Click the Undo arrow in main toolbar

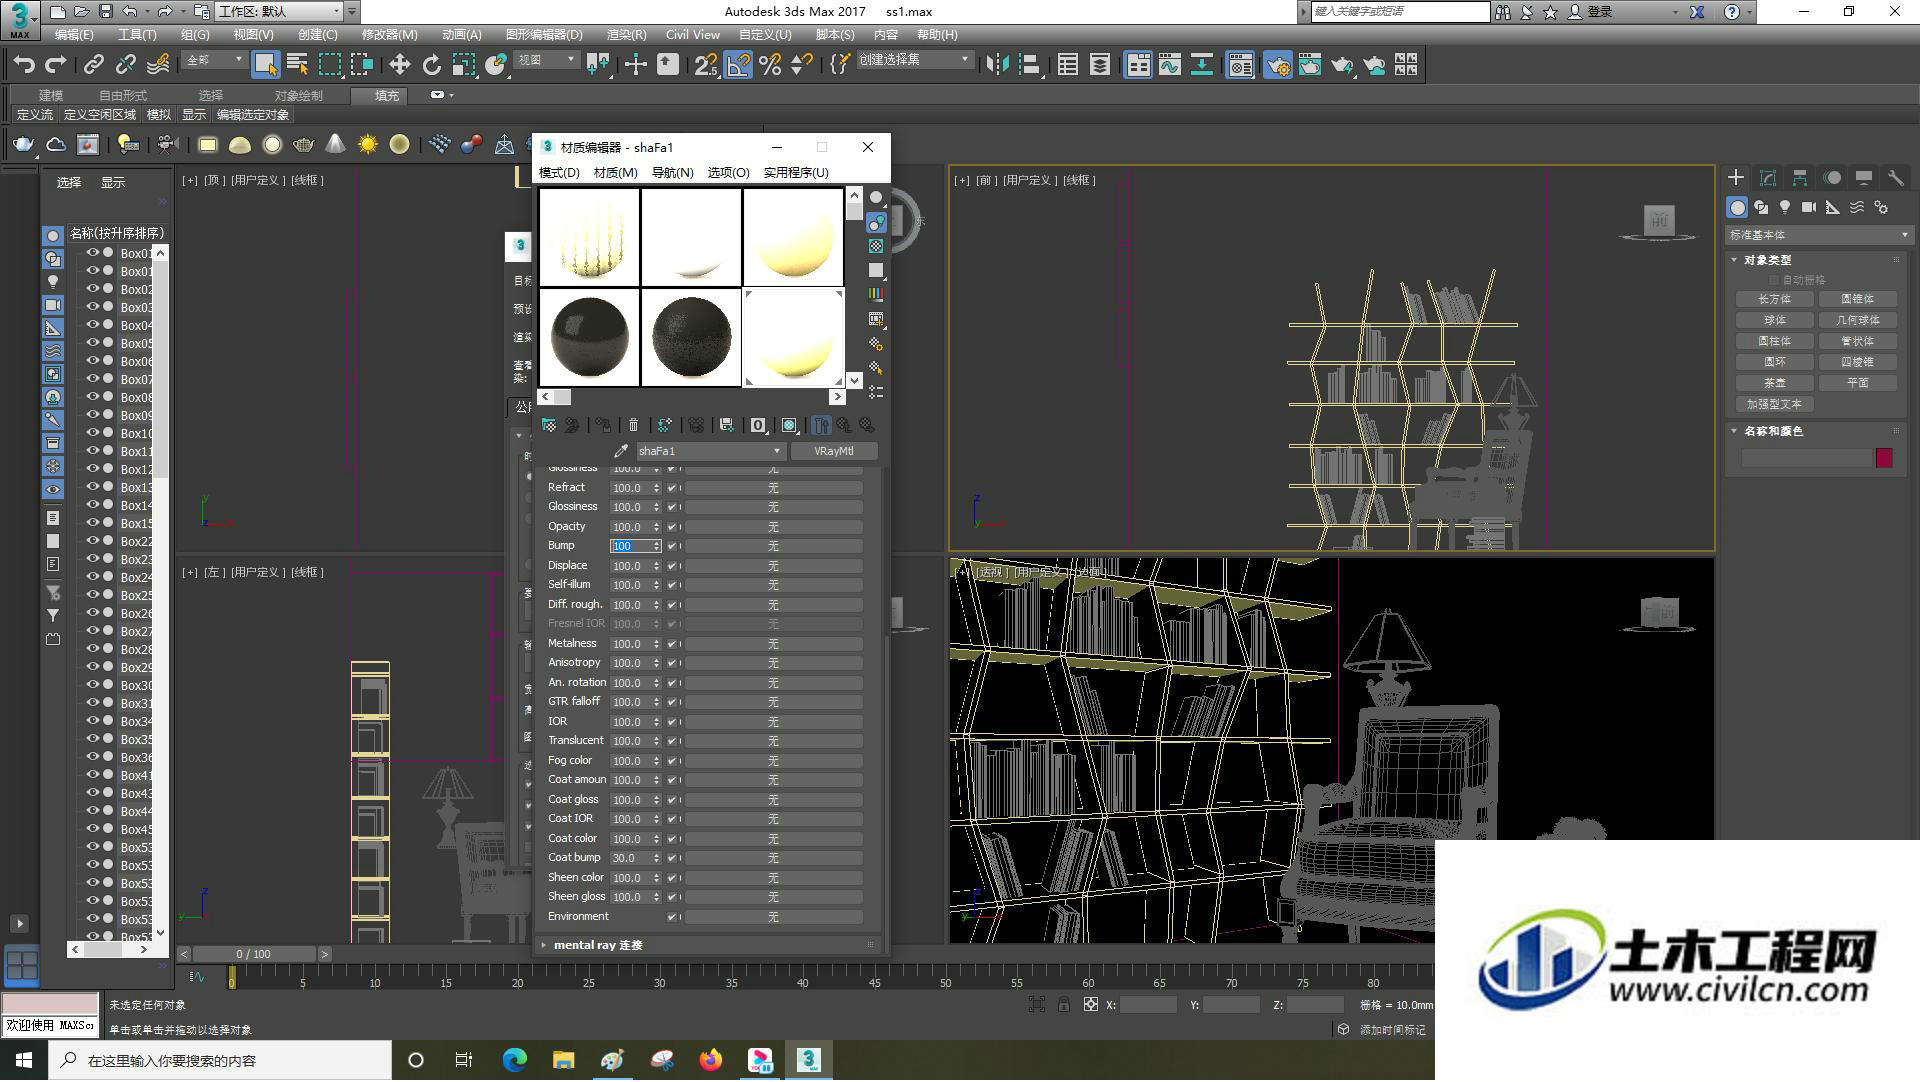[x=23, y=65]
